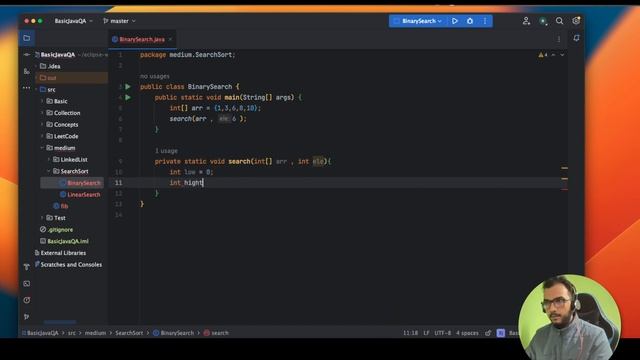Open the Notifications bell

tap(576, 38)
